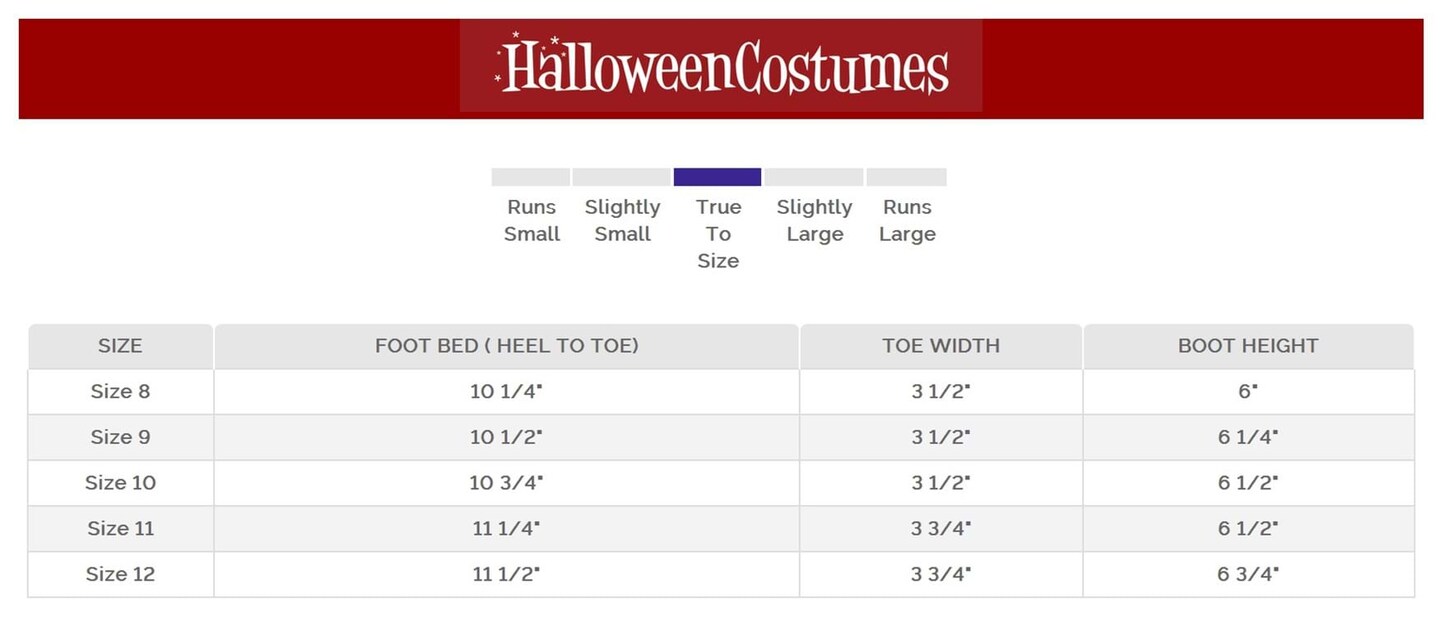Click the HalloweenCostumes logo
1440x625 pixels.
(x=721, y=66)
